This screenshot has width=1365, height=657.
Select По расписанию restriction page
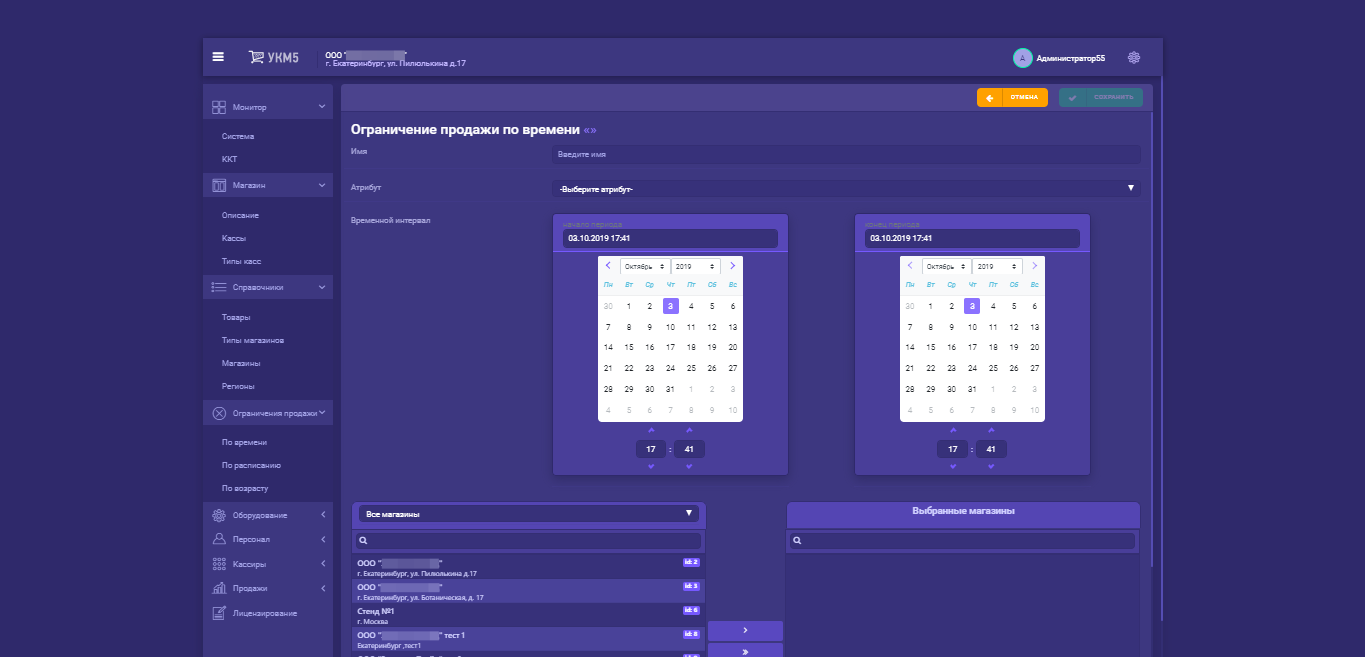(251, 465)
